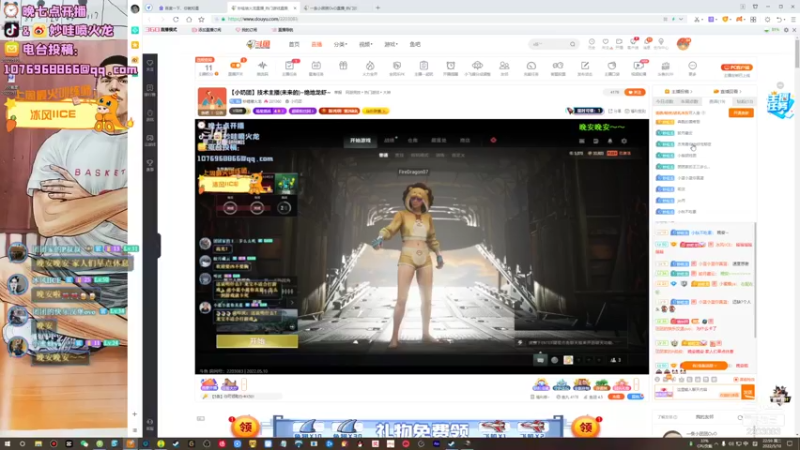Switch to the 直播回看 panel tab
Image resolution: width=800 pixels, height=450 pixels.
coord(728,91)
